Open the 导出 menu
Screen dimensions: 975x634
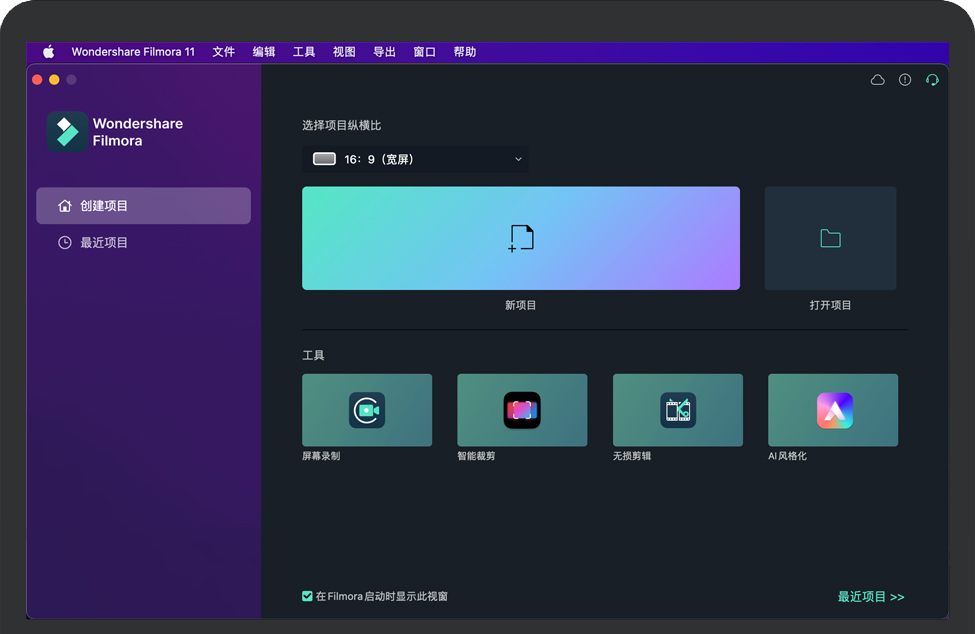[384, 52]
